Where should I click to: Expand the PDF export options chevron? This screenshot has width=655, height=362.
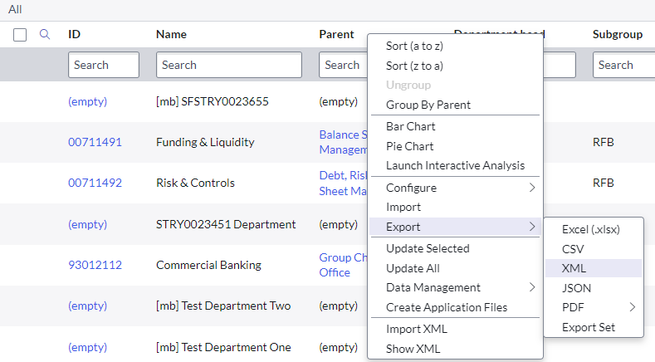tap(632, 307)
